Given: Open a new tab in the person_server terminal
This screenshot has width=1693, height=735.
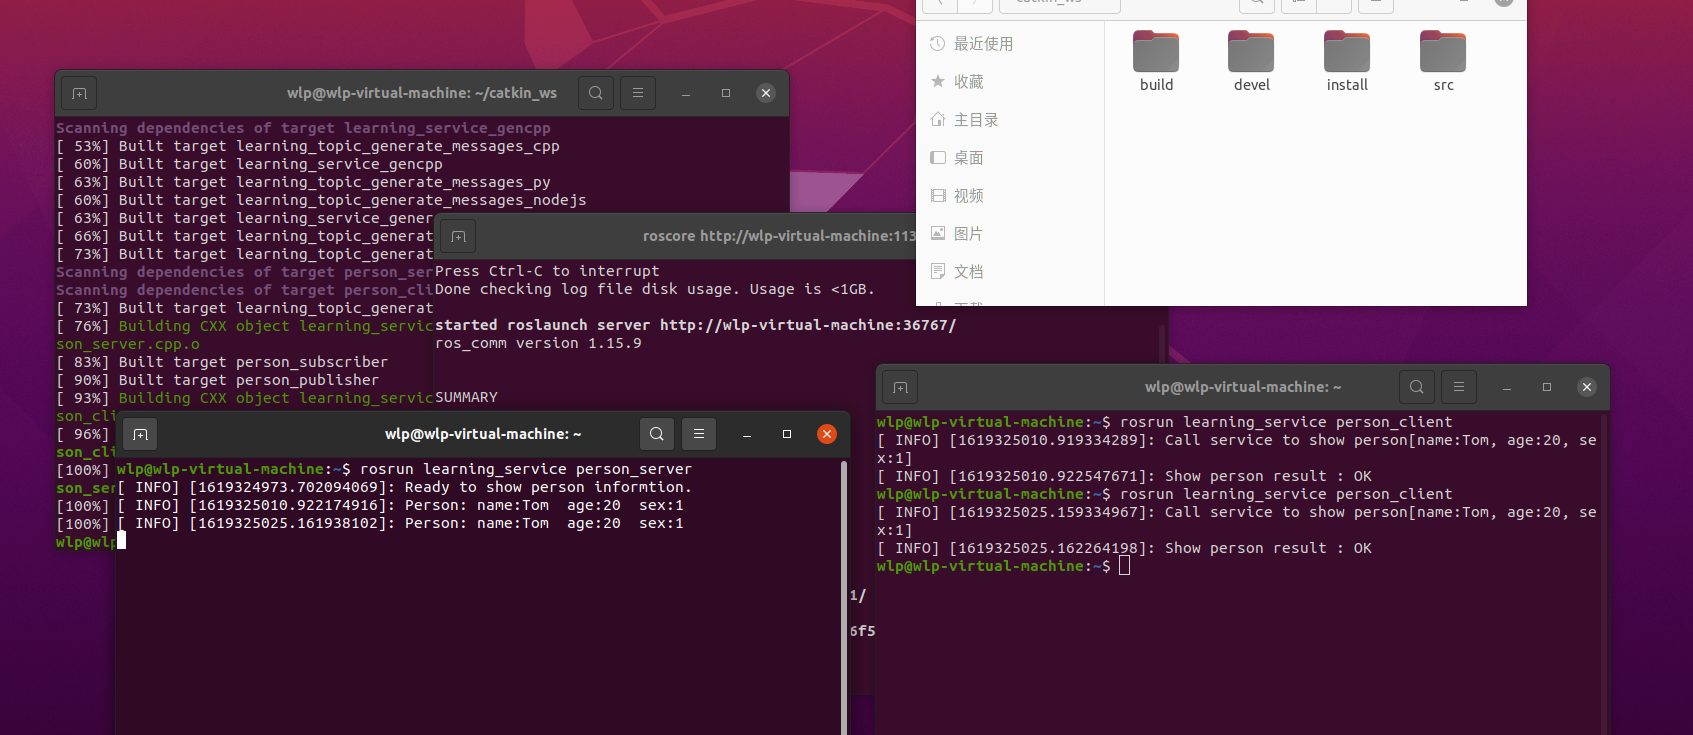Looking at the screenshot, I should click(x=140, y=434).
